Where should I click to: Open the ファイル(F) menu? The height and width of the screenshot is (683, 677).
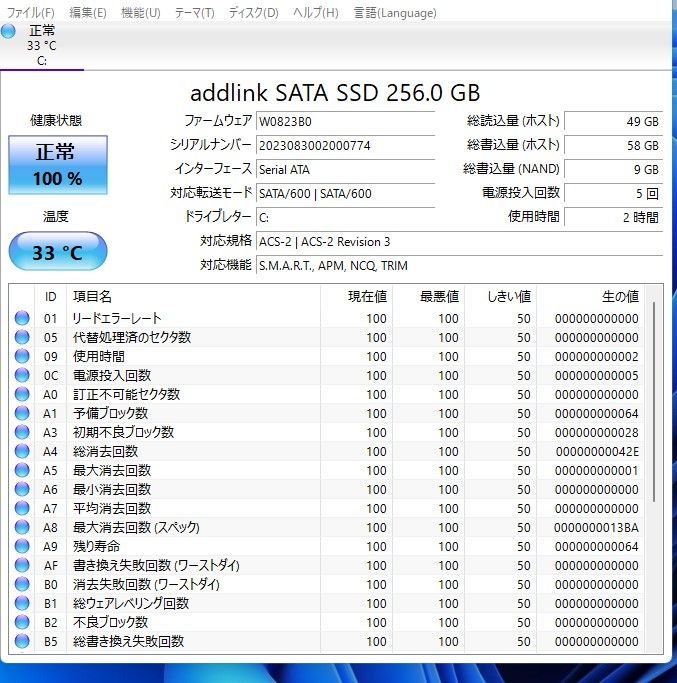30,13
